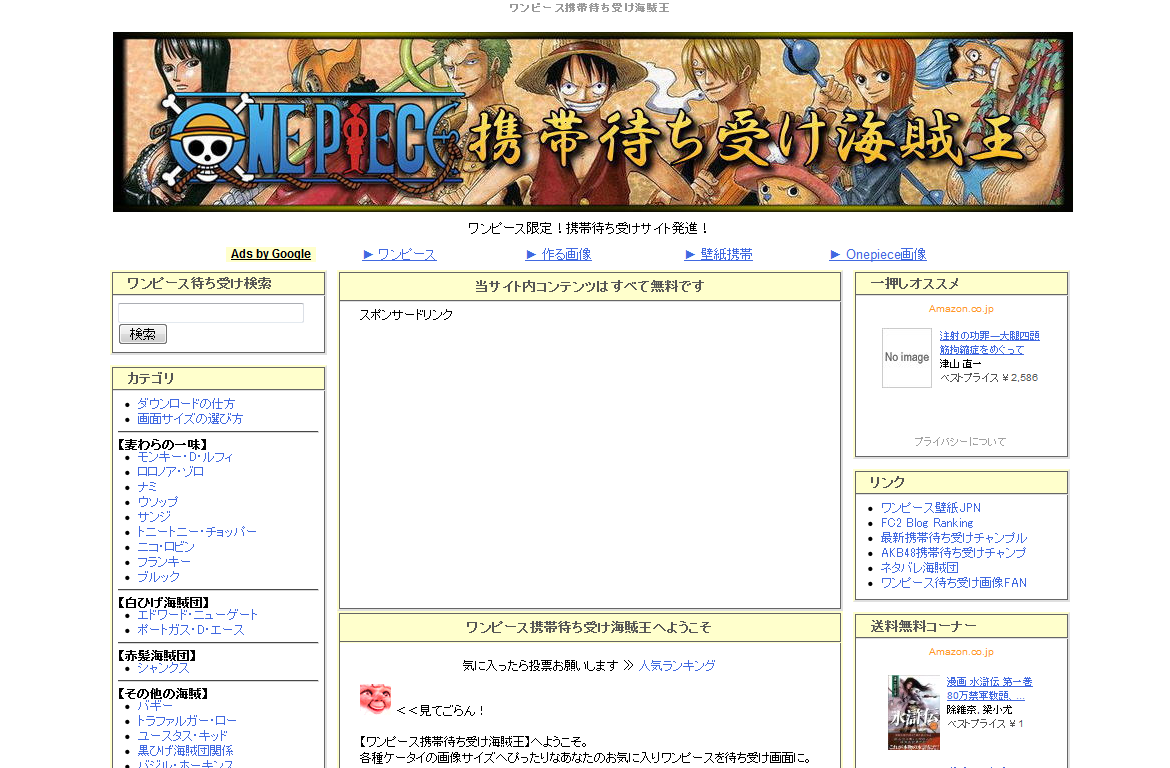Select トニートニー・チョッパー character link
The image size is (1170, 768).
point(197,531)
